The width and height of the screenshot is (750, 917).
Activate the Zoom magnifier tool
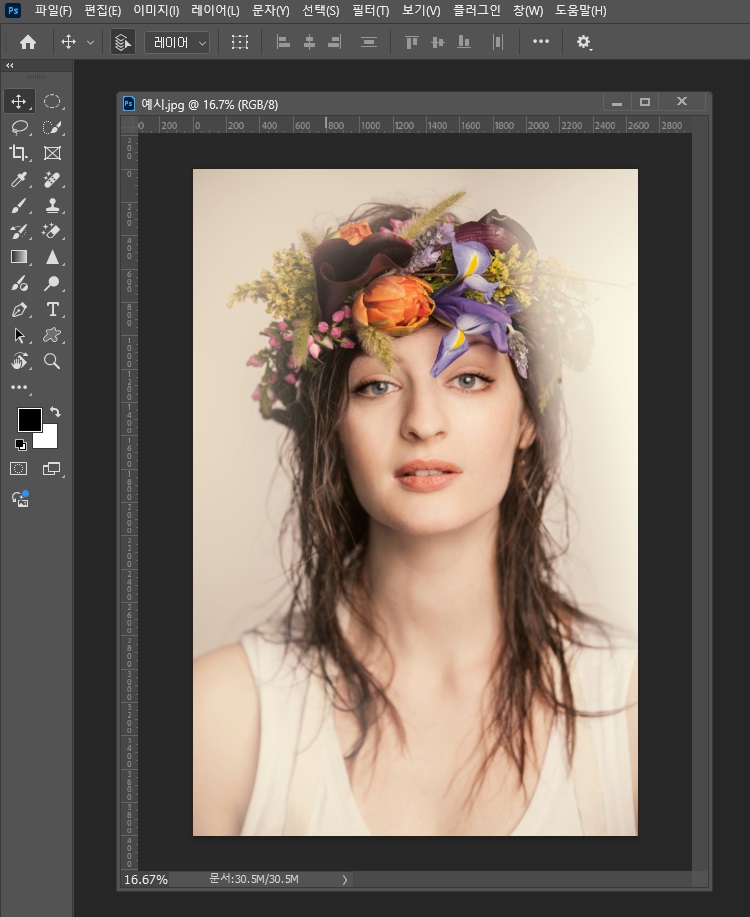click(52, 361)
